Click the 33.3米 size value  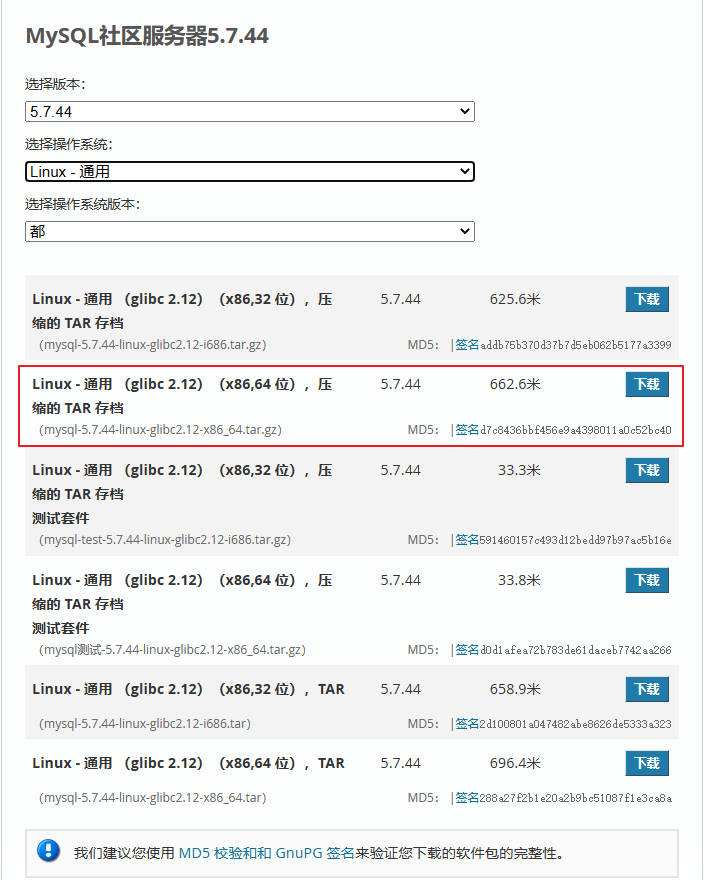coord(520,470)
